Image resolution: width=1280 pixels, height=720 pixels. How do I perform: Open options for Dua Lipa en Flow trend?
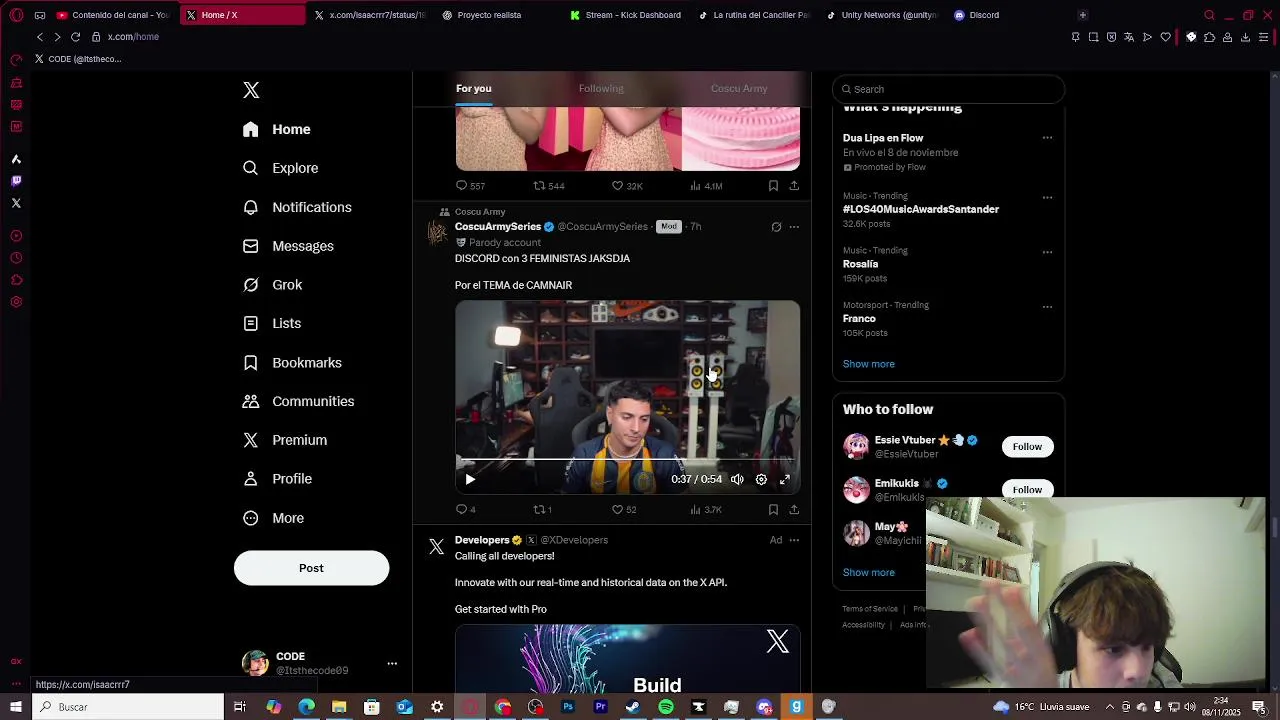click(1047, 138)
